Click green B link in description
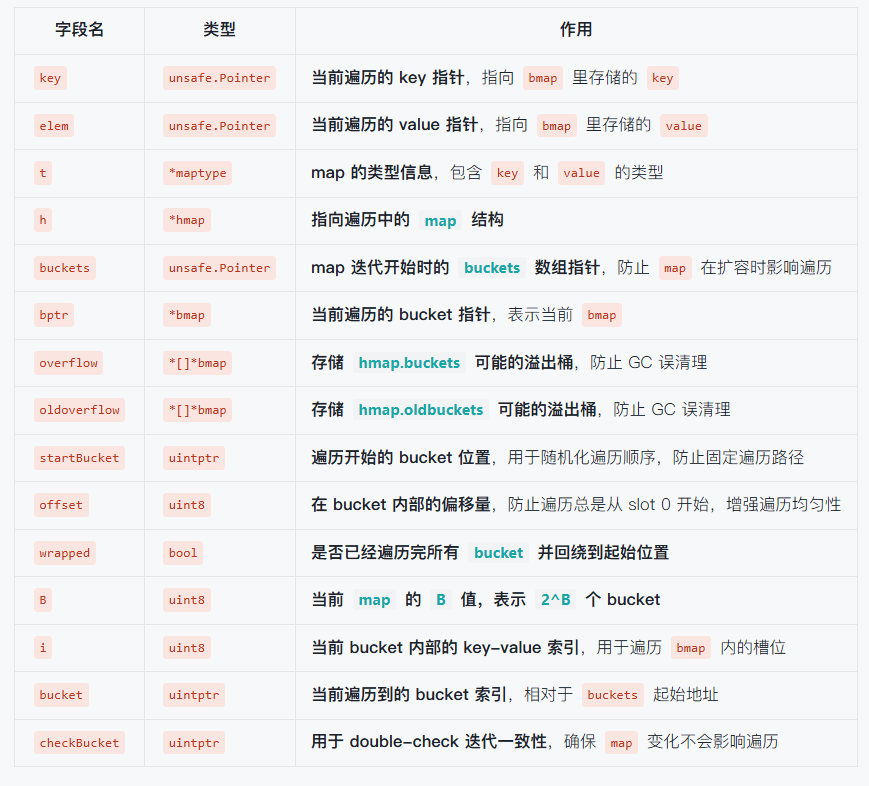The height and width of the screenshot is (786, 869). pos(441,600)
